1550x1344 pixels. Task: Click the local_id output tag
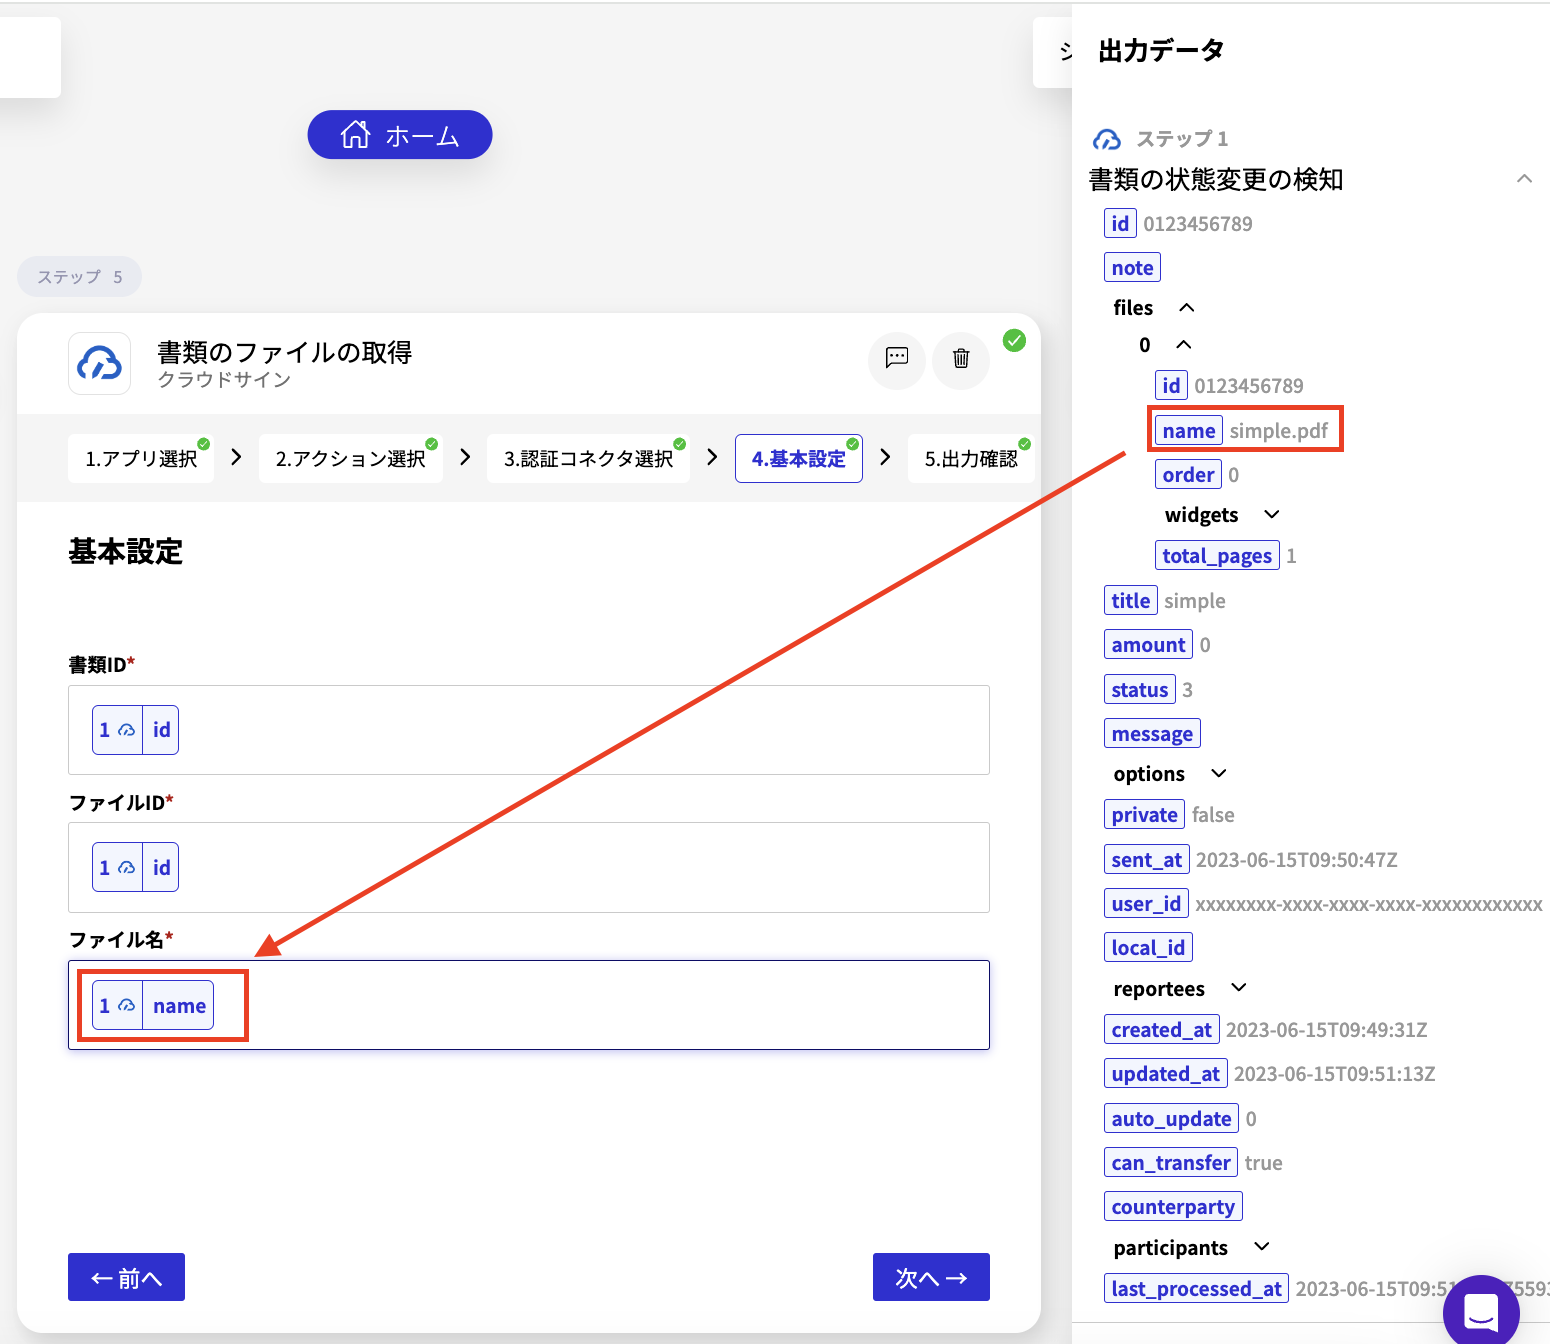point(1148,948)
